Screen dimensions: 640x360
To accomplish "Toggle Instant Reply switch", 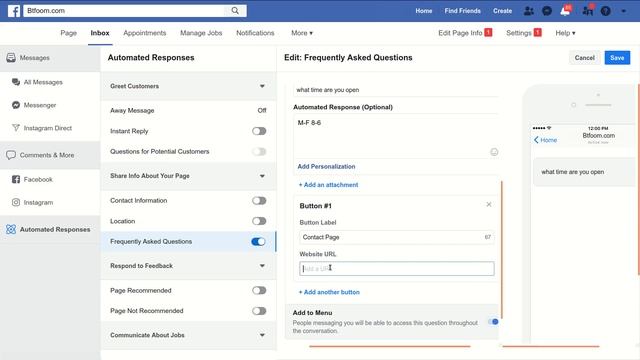I will (x=259, y=131).
